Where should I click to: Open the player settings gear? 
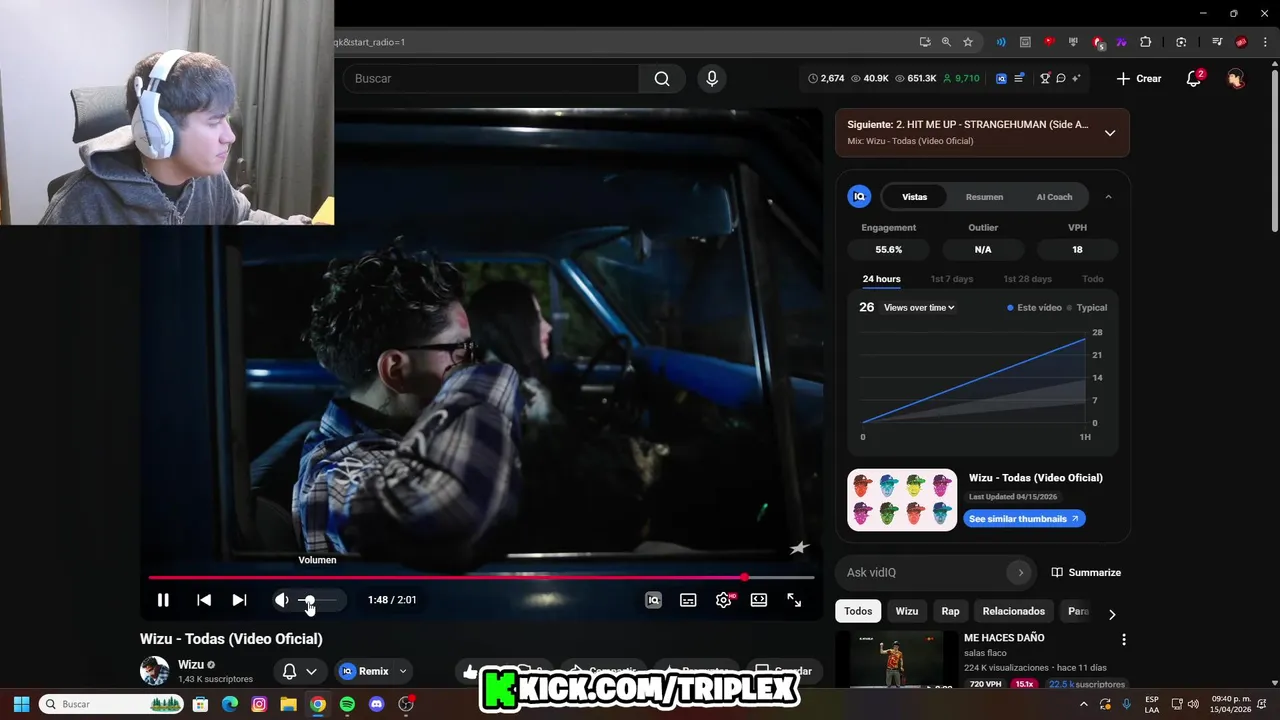click(x=724, y=600)
